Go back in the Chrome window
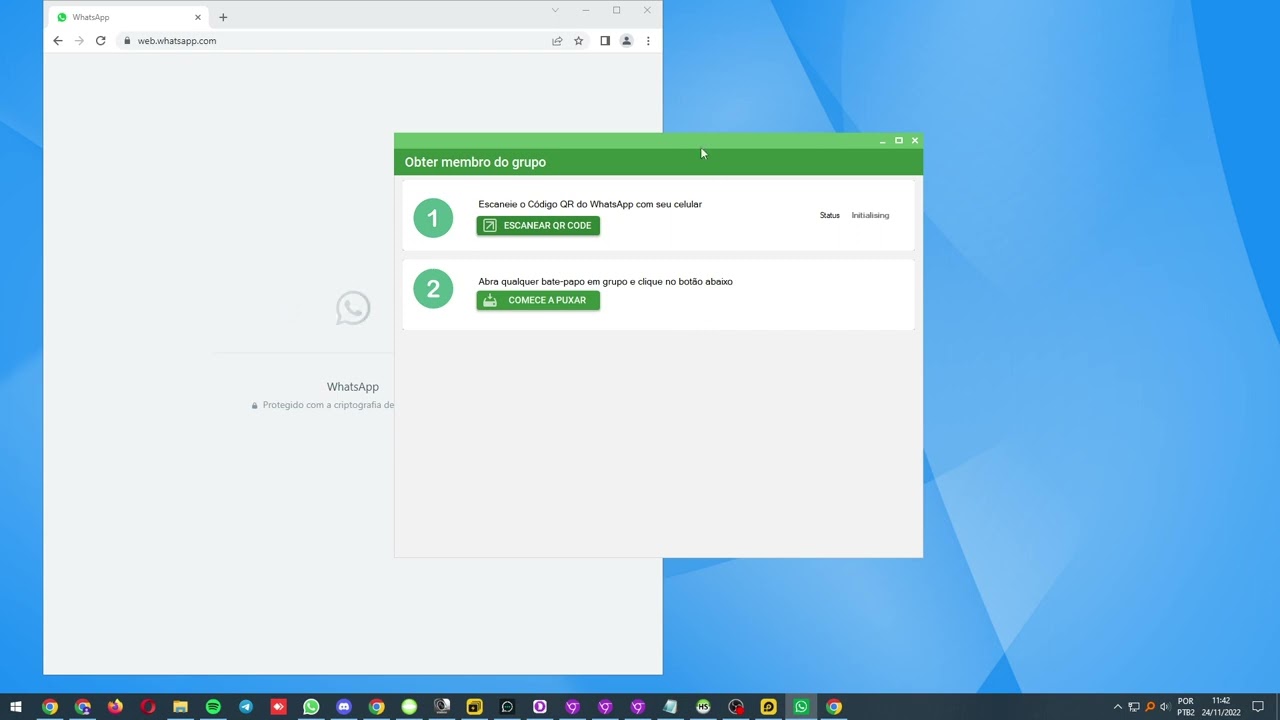 tap(57, 41)
